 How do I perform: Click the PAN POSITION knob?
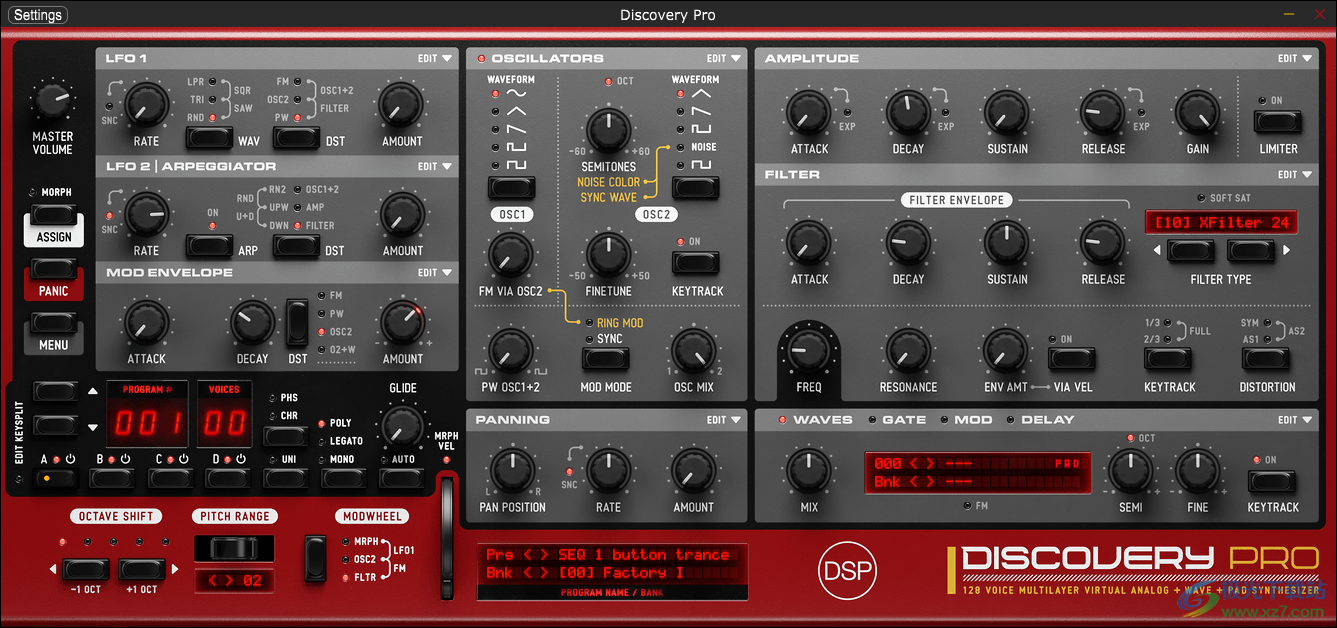511,470
